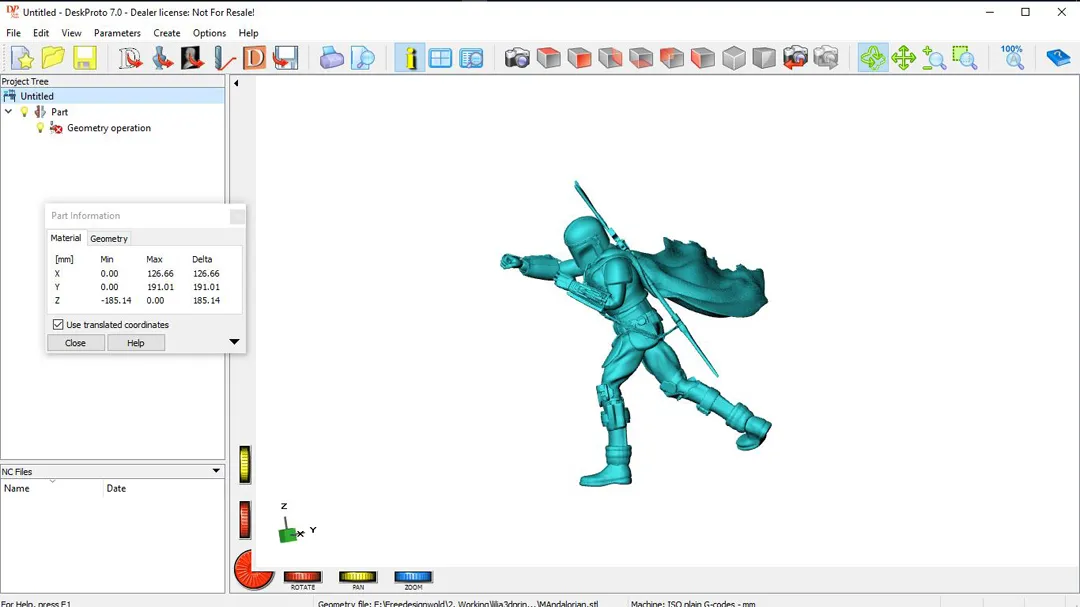The height and width of the screenshot is (607, 1080).
Task: Click the grayed camera with arrow icon
Action: (826, 59)
